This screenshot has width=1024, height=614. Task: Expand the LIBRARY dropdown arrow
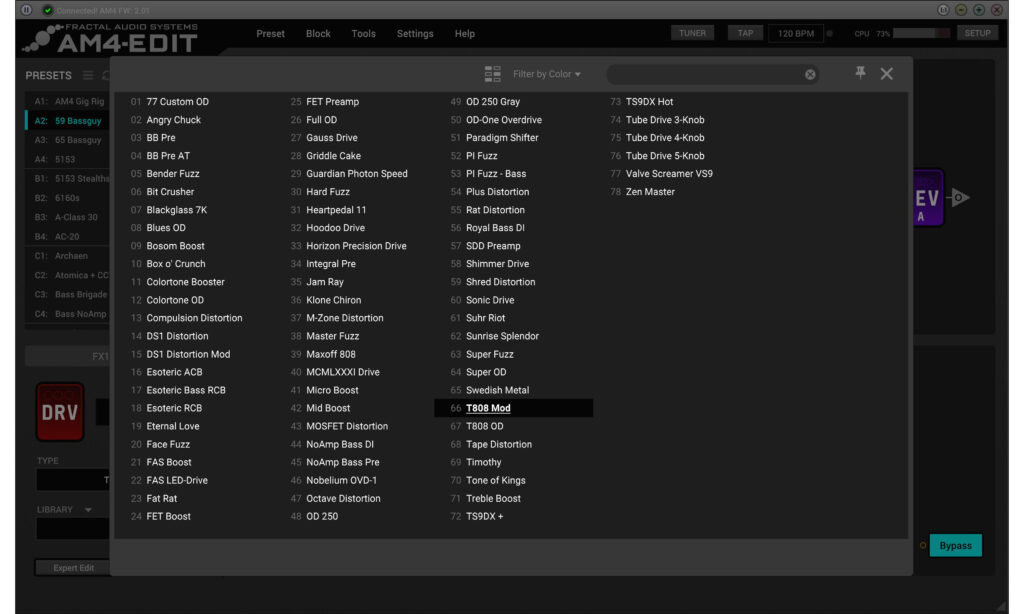[88, 509]
